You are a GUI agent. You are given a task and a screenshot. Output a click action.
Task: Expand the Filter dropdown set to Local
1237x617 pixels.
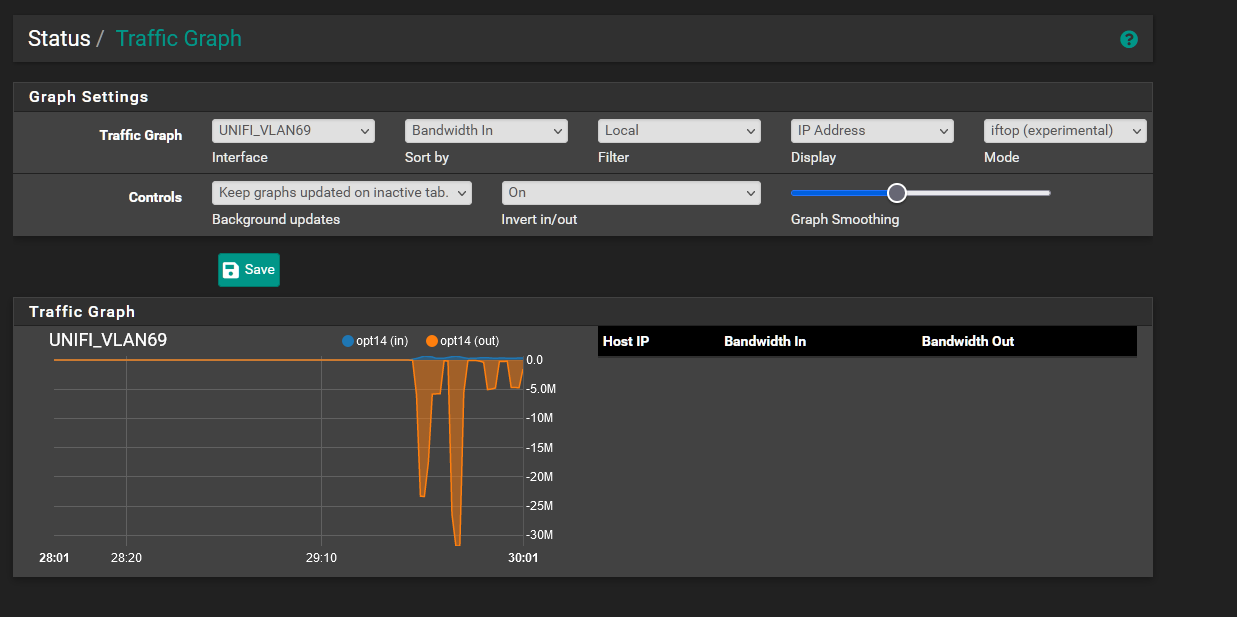click(679, 131)
